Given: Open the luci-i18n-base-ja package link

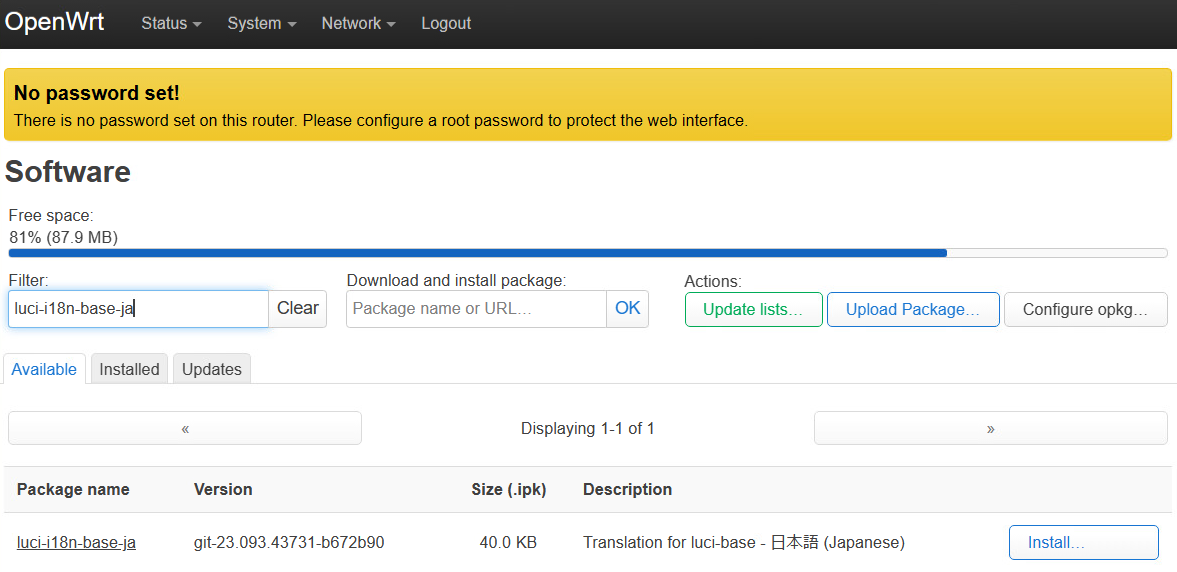Looking at the screenshot, I should point(76,543).
